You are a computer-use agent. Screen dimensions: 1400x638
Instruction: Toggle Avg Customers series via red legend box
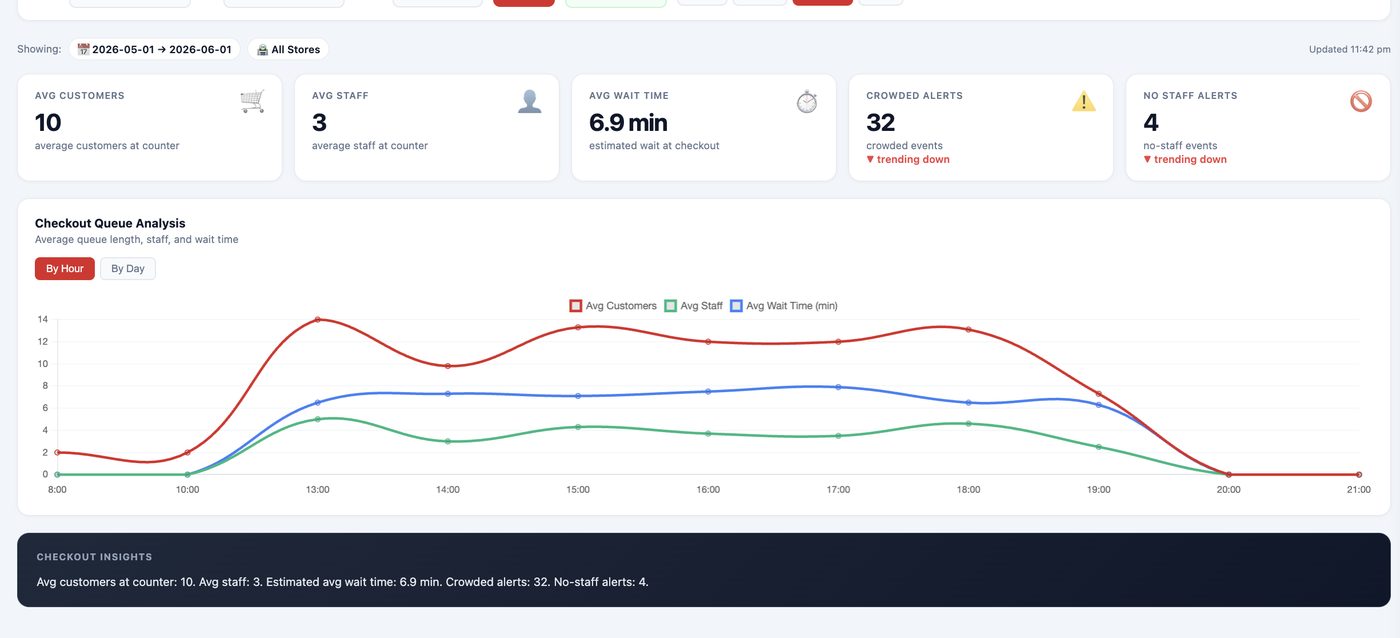575,306
